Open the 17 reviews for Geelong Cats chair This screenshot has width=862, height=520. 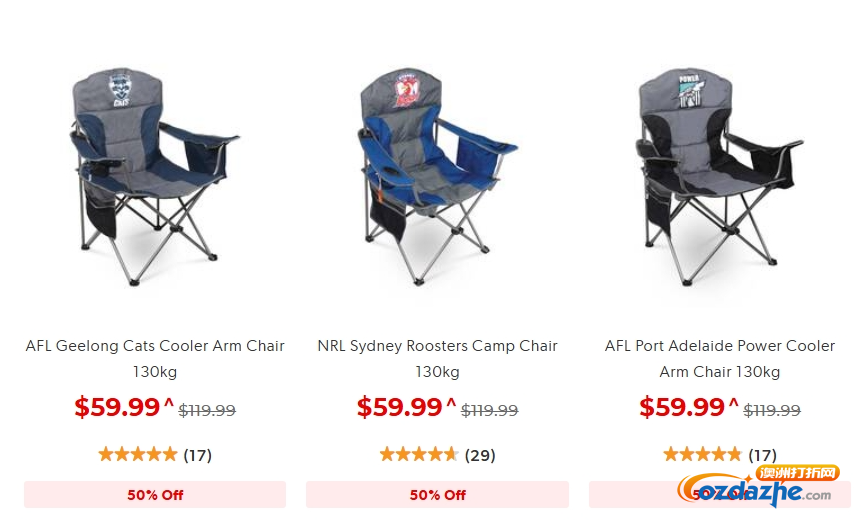198,455
